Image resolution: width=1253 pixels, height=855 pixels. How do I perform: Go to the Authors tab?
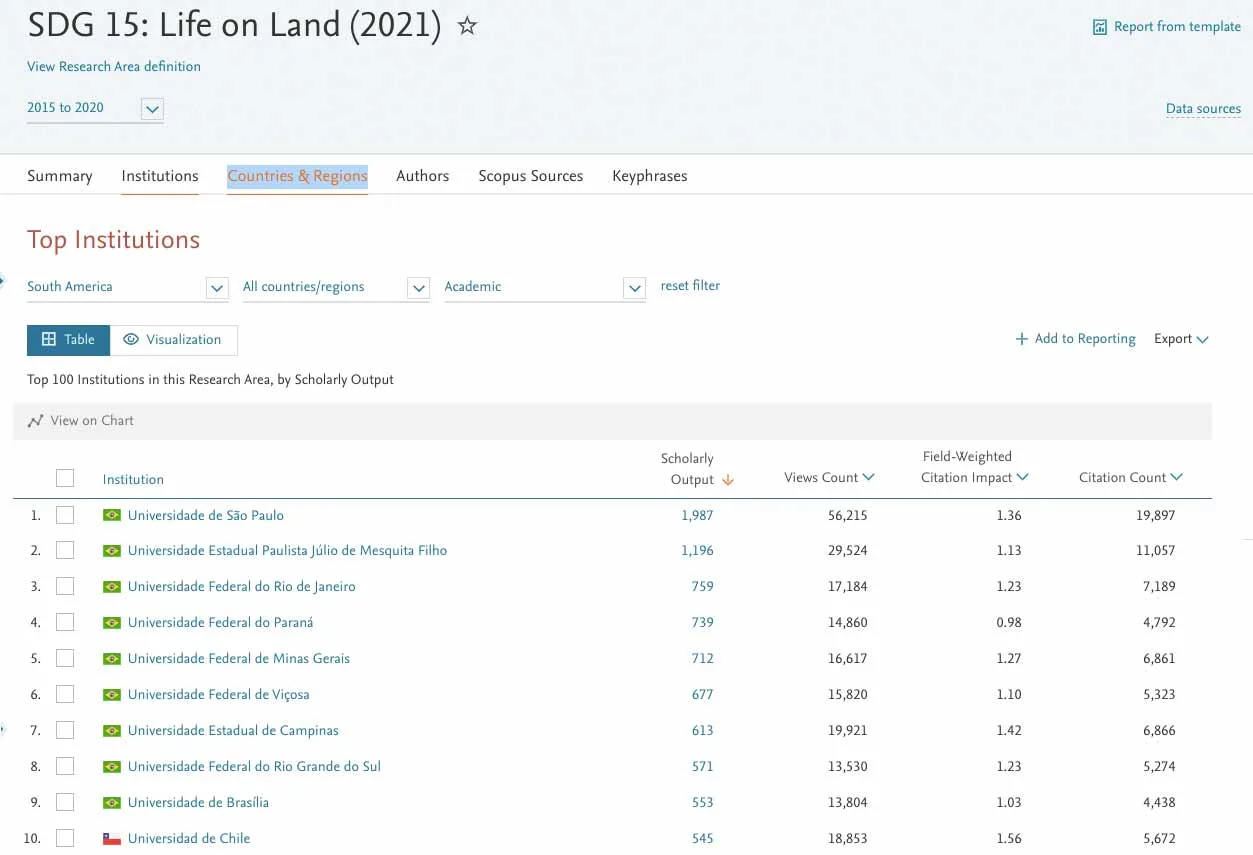(423, 176)
